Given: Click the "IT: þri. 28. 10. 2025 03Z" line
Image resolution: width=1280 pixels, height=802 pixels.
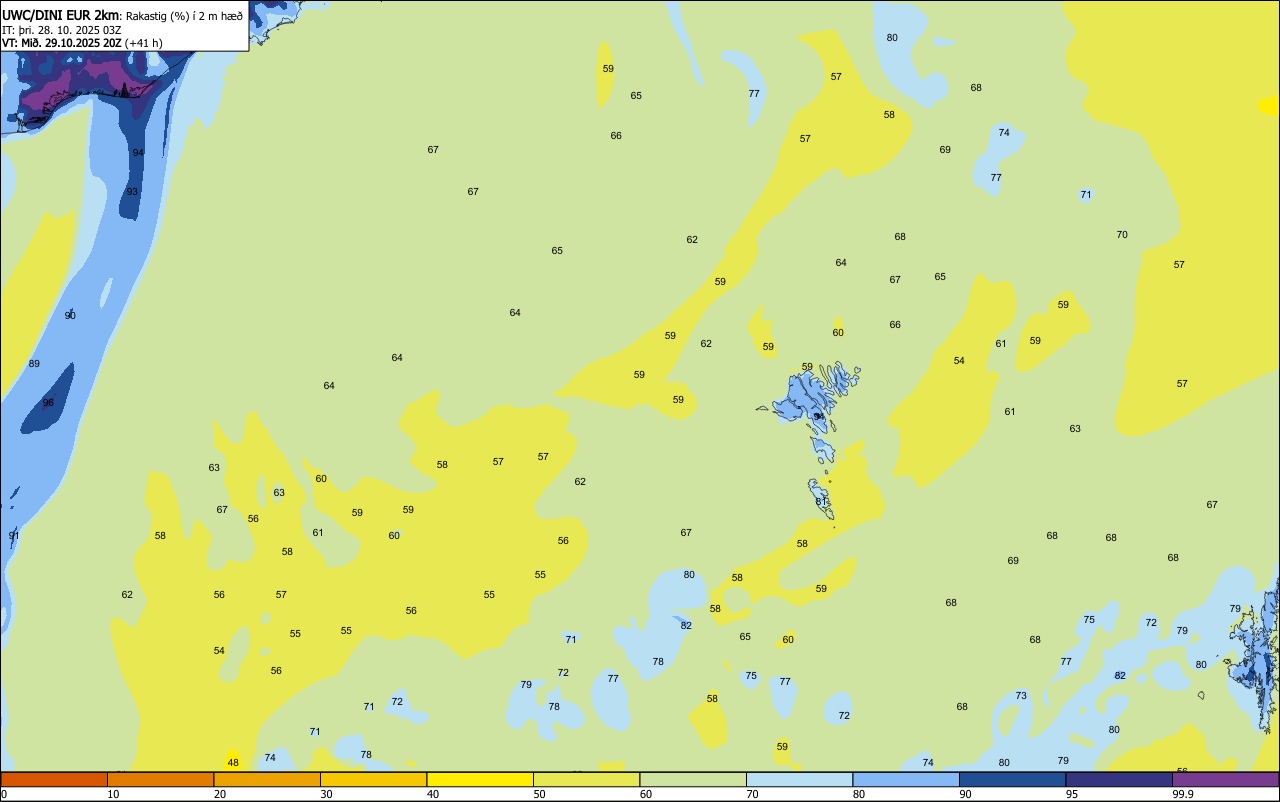Looking at the screenshot, I should (62, 30).
